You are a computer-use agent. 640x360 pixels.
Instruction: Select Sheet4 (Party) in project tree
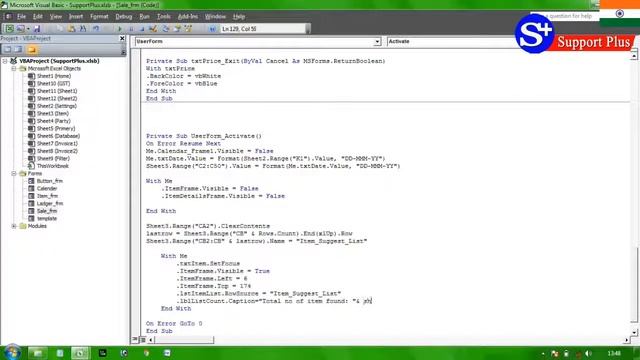[53, 121]
